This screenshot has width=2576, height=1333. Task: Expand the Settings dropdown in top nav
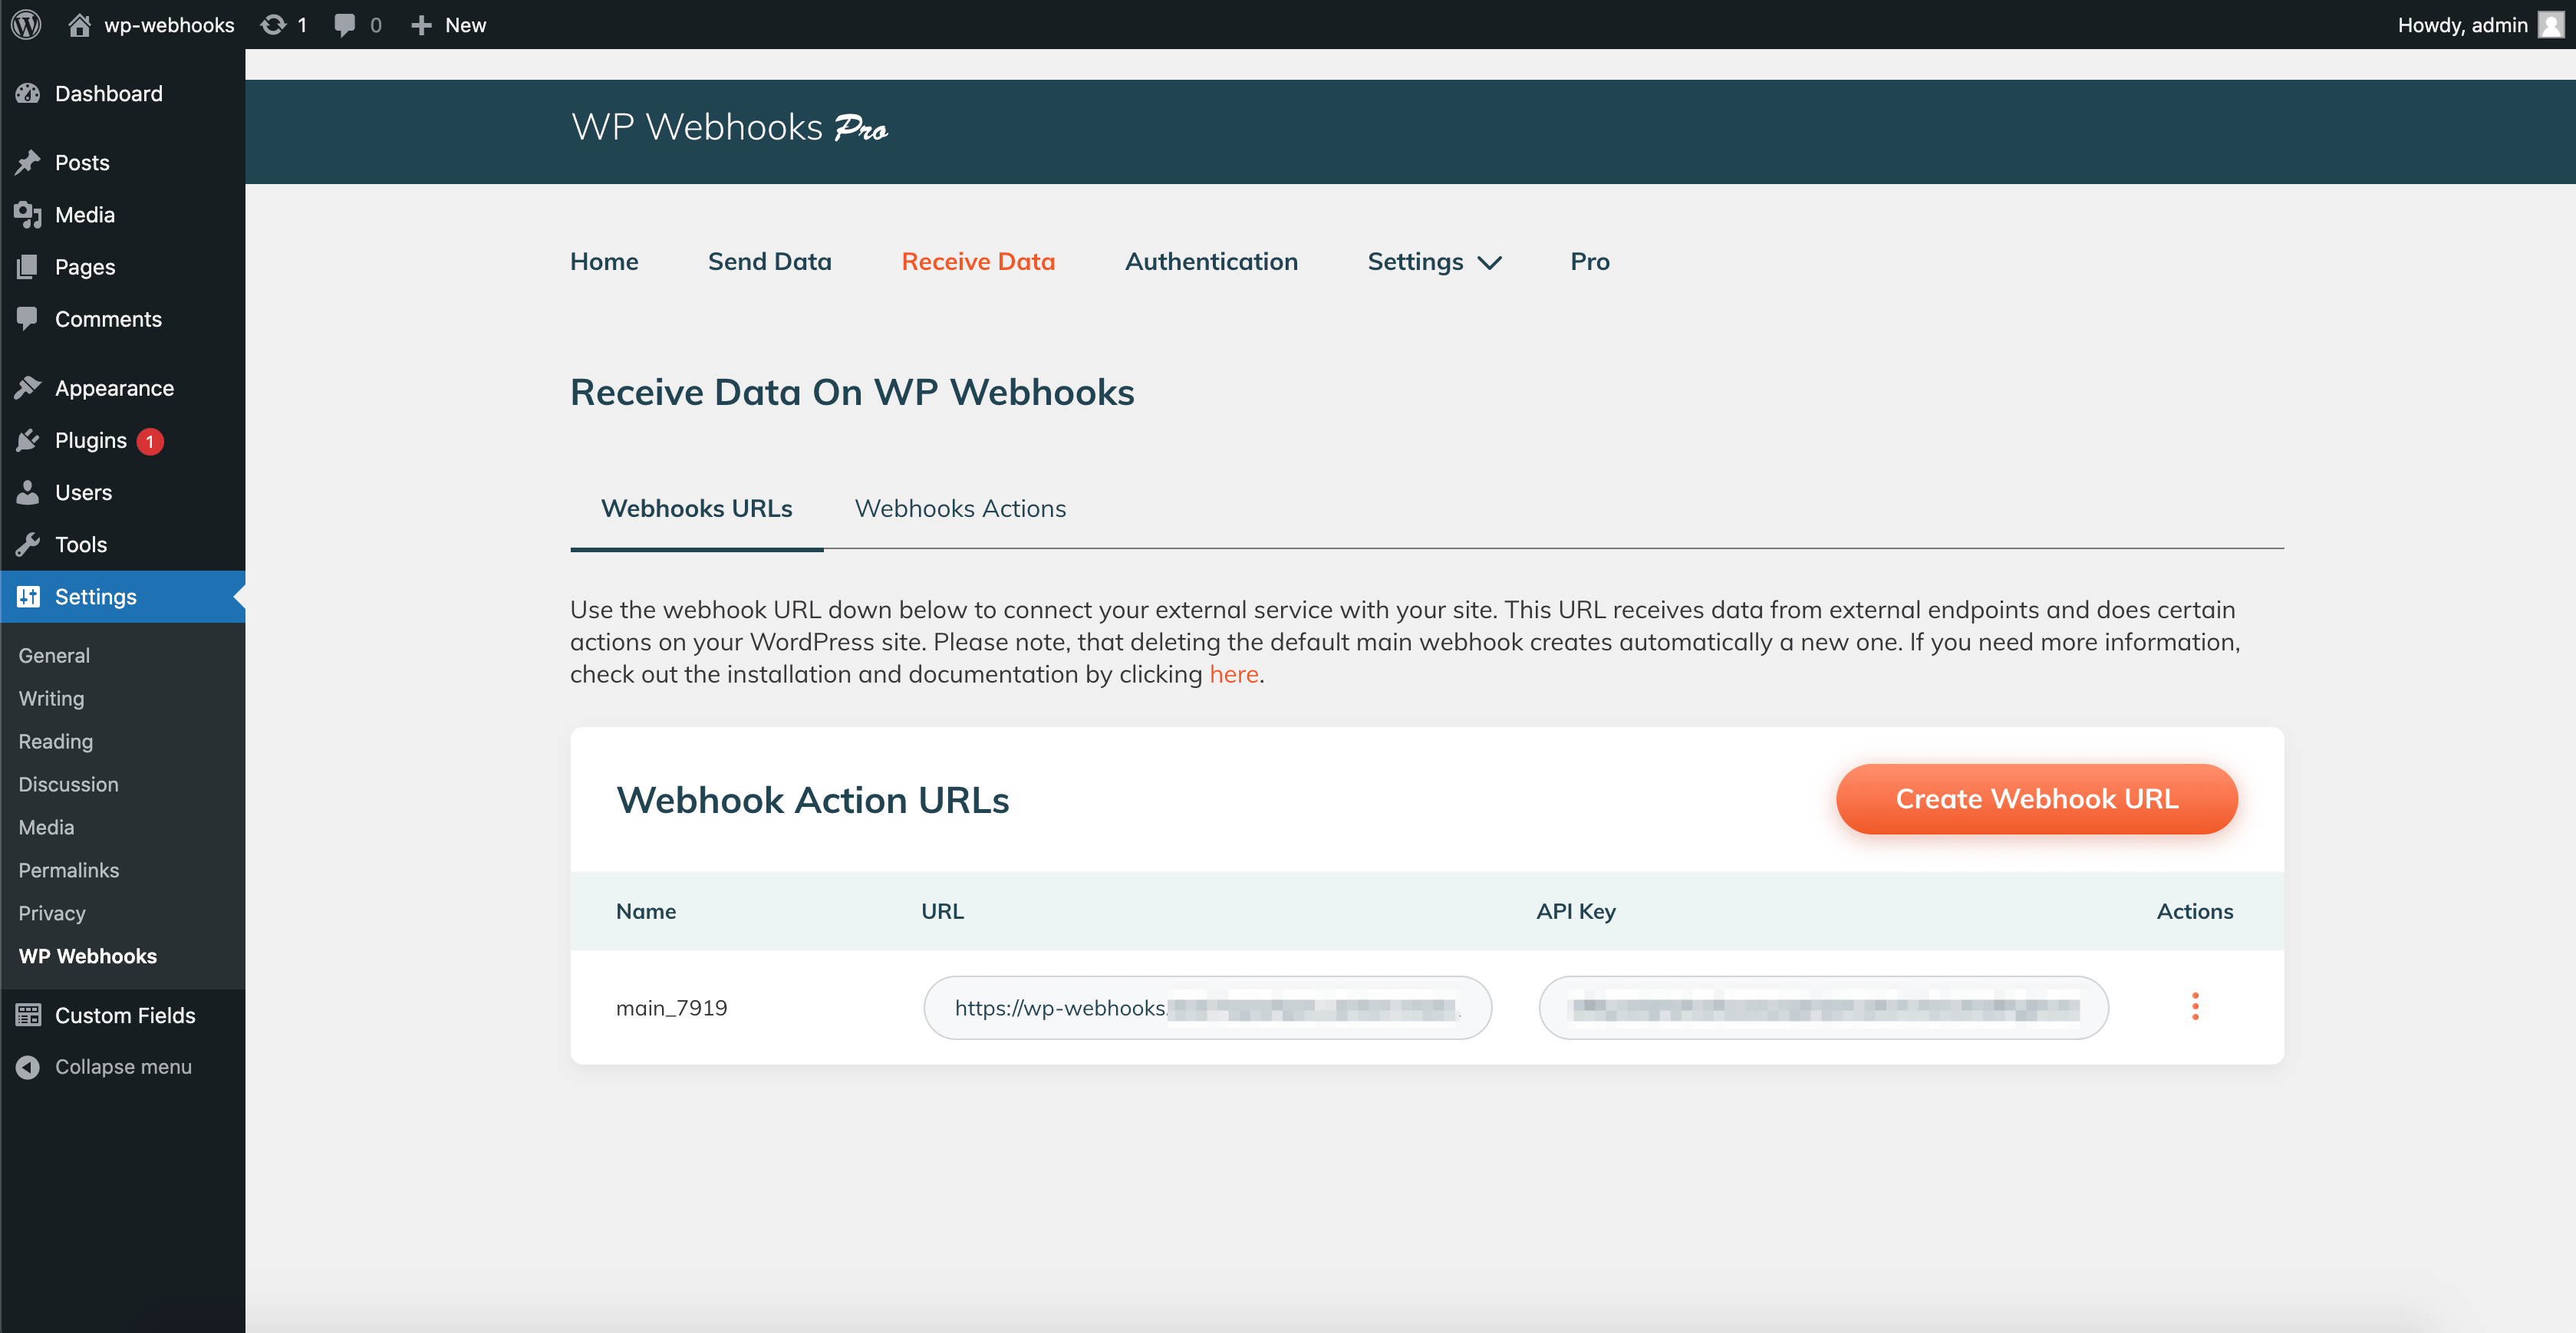pyautogui.click(x=1434, y=260)
